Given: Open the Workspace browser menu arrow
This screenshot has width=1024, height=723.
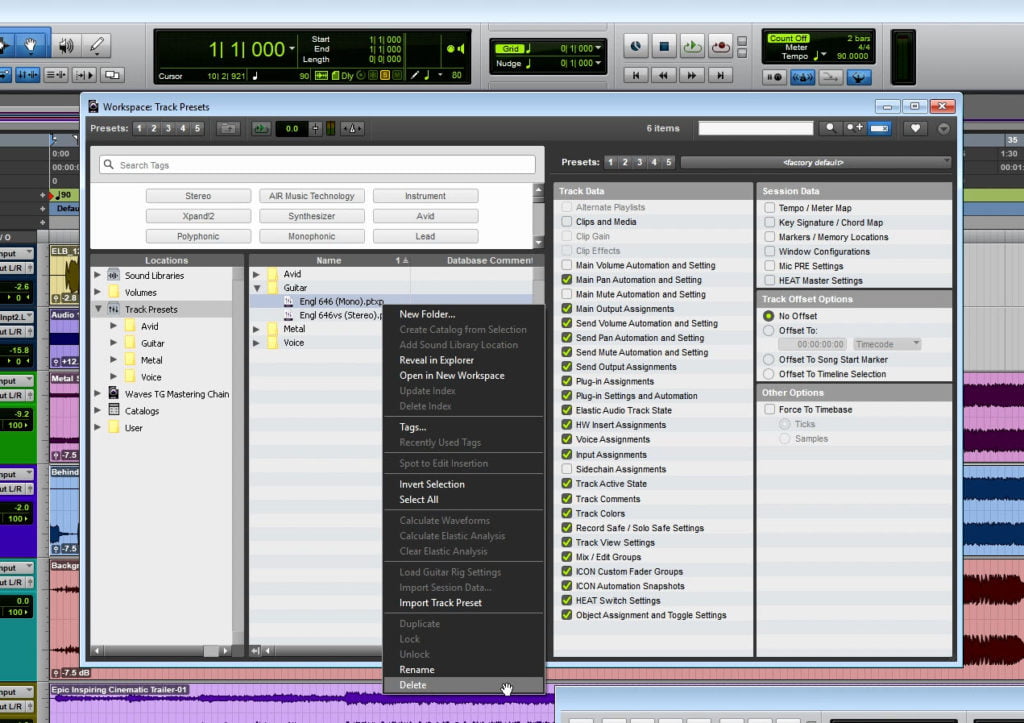Looking at the screenshot, I should pos(944,129).
